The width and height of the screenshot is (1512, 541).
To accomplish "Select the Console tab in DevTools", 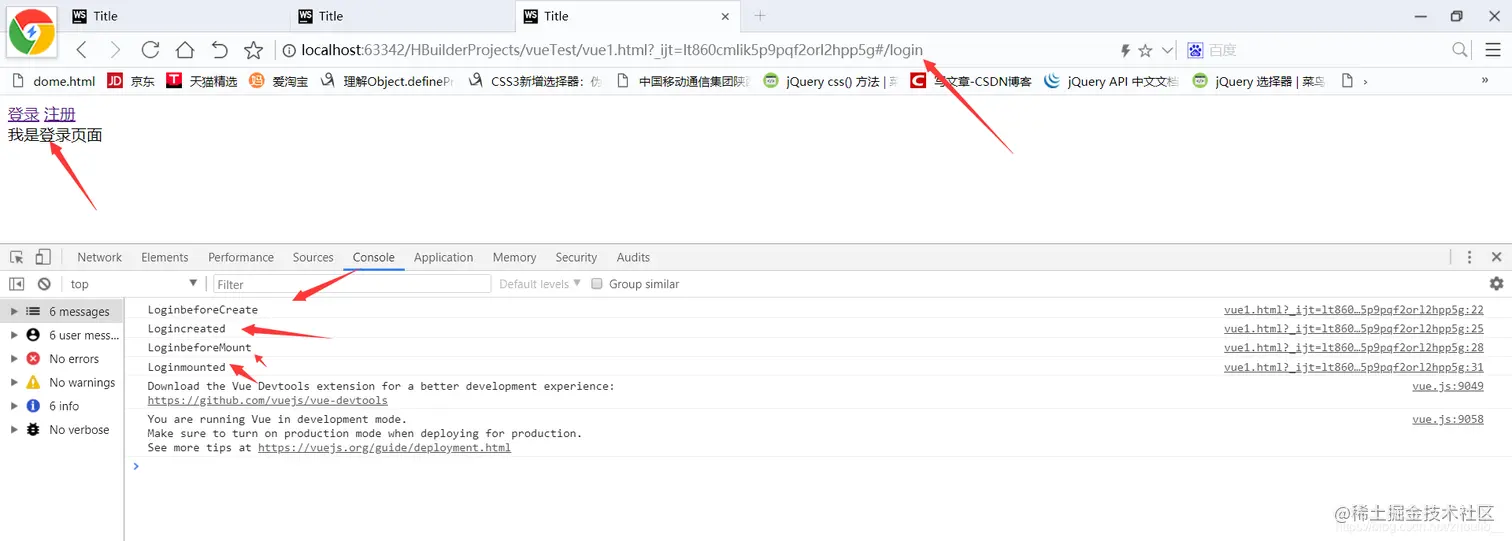I will coord(373,257).
